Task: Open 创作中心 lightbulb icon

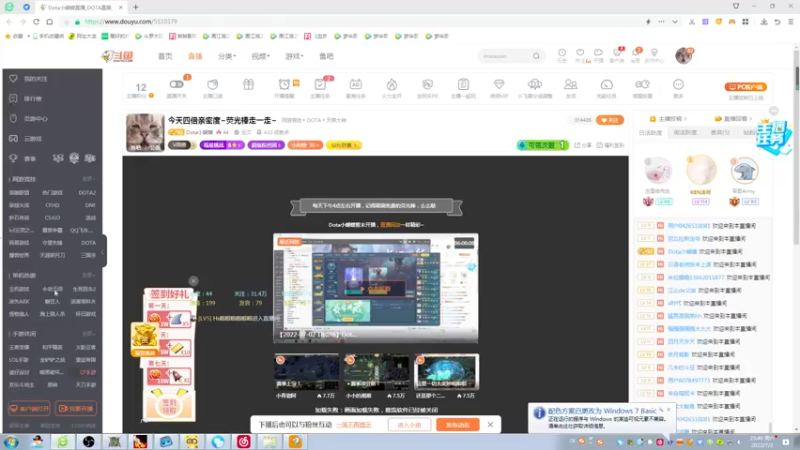Action: tap(654, 53)
